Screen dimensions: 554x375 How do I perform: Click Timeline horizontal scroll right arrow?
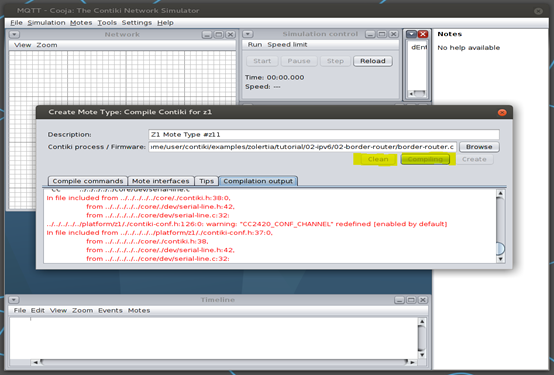click(412, 362)
